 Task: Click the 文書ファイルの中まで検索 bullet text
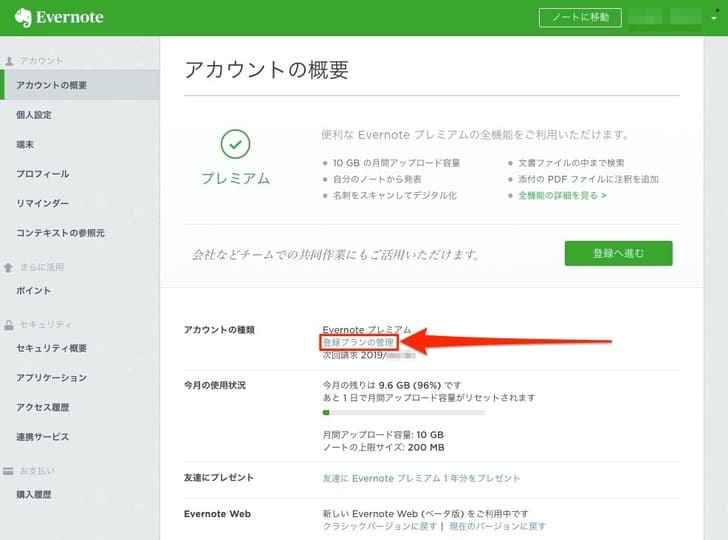point(571,163)
